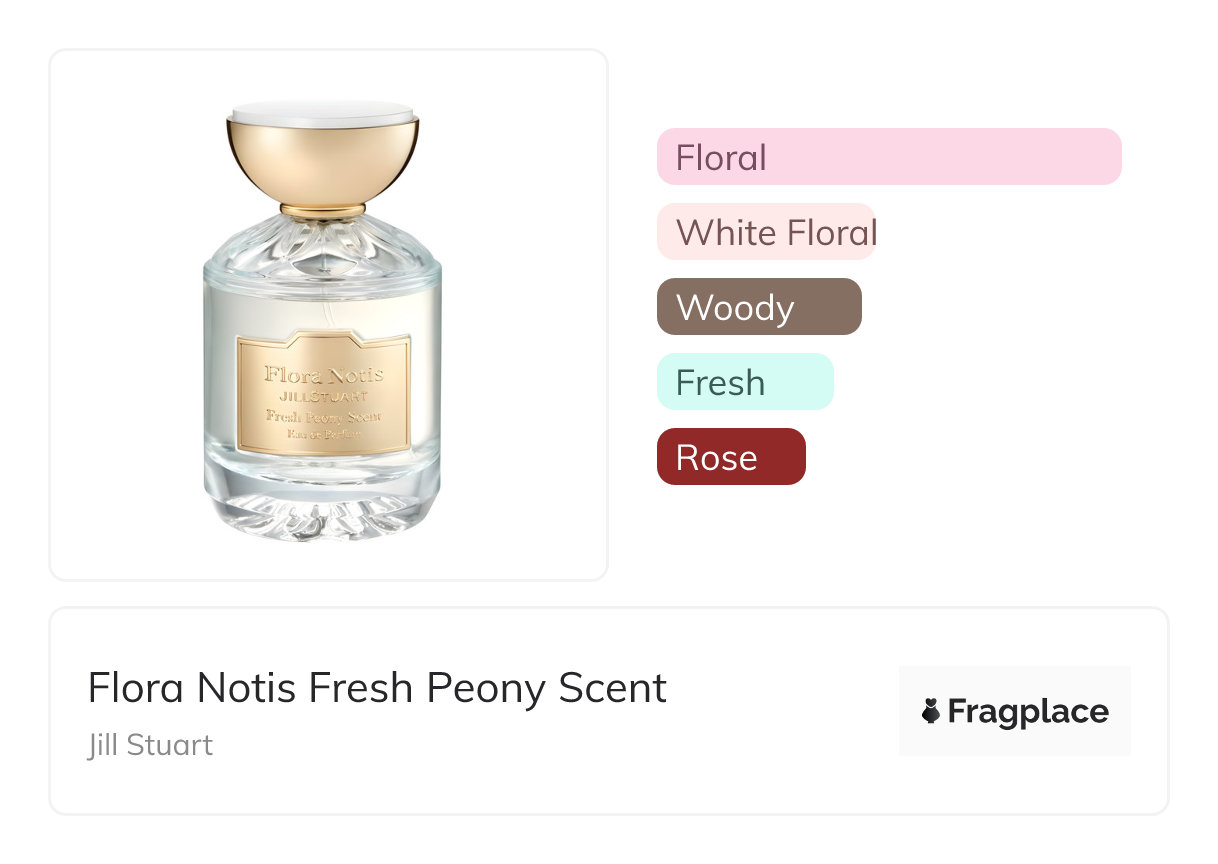The image size is (1218, 864).
Task: Click the "Flora Notis" engraving on bottle label
Action: (x=323, y=375)
